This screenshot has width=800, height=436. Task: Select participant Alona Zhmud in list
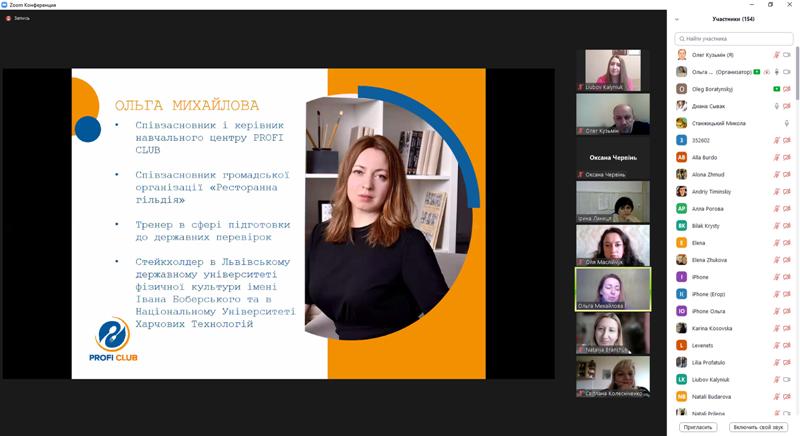coord(734,174)
